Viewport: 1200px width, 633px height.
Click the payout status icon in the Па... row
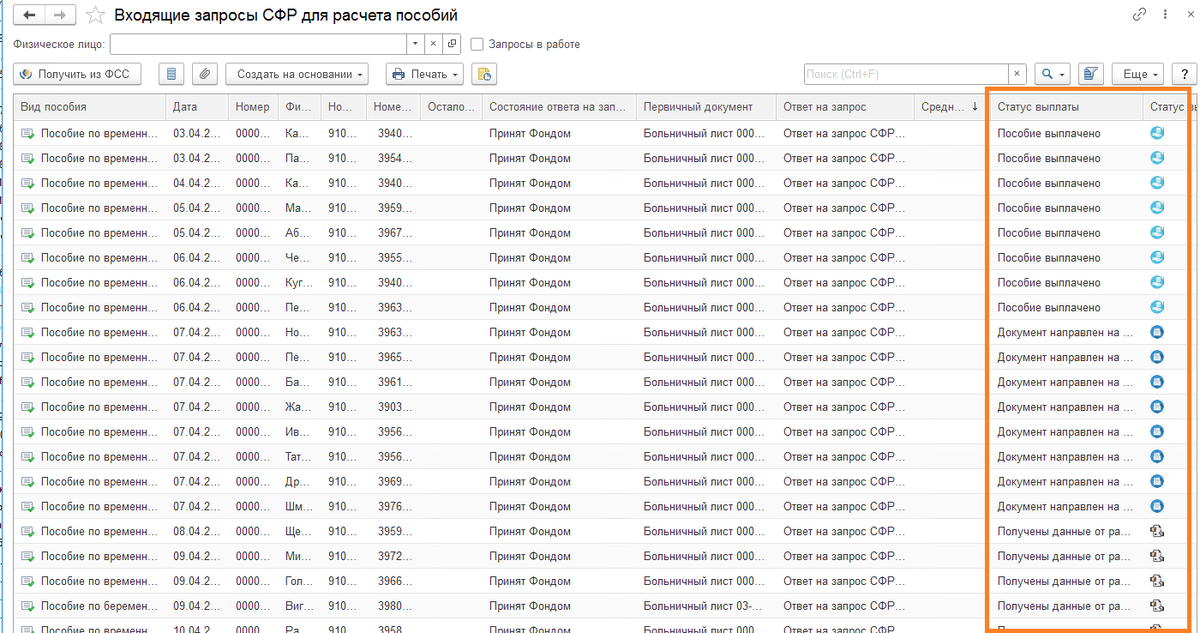tap(1157, 158)
